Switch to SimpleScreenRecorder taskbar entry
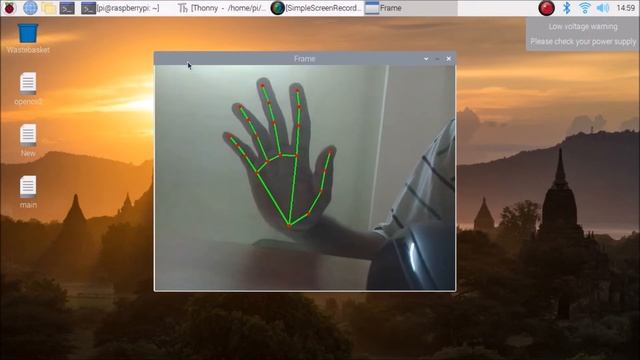640x360 pixels. click(316, 8)
